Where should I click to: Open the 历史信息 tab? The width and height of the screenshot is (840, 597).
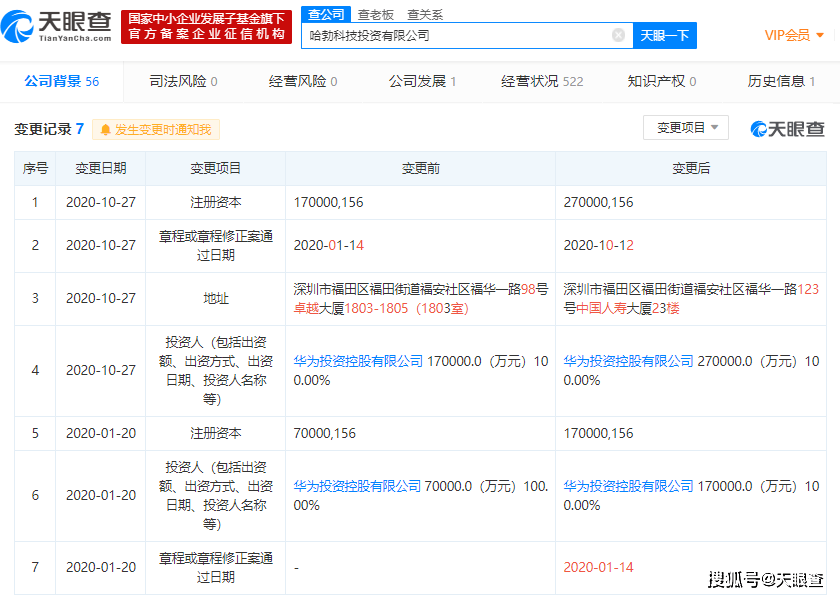[x=781, y=81]
